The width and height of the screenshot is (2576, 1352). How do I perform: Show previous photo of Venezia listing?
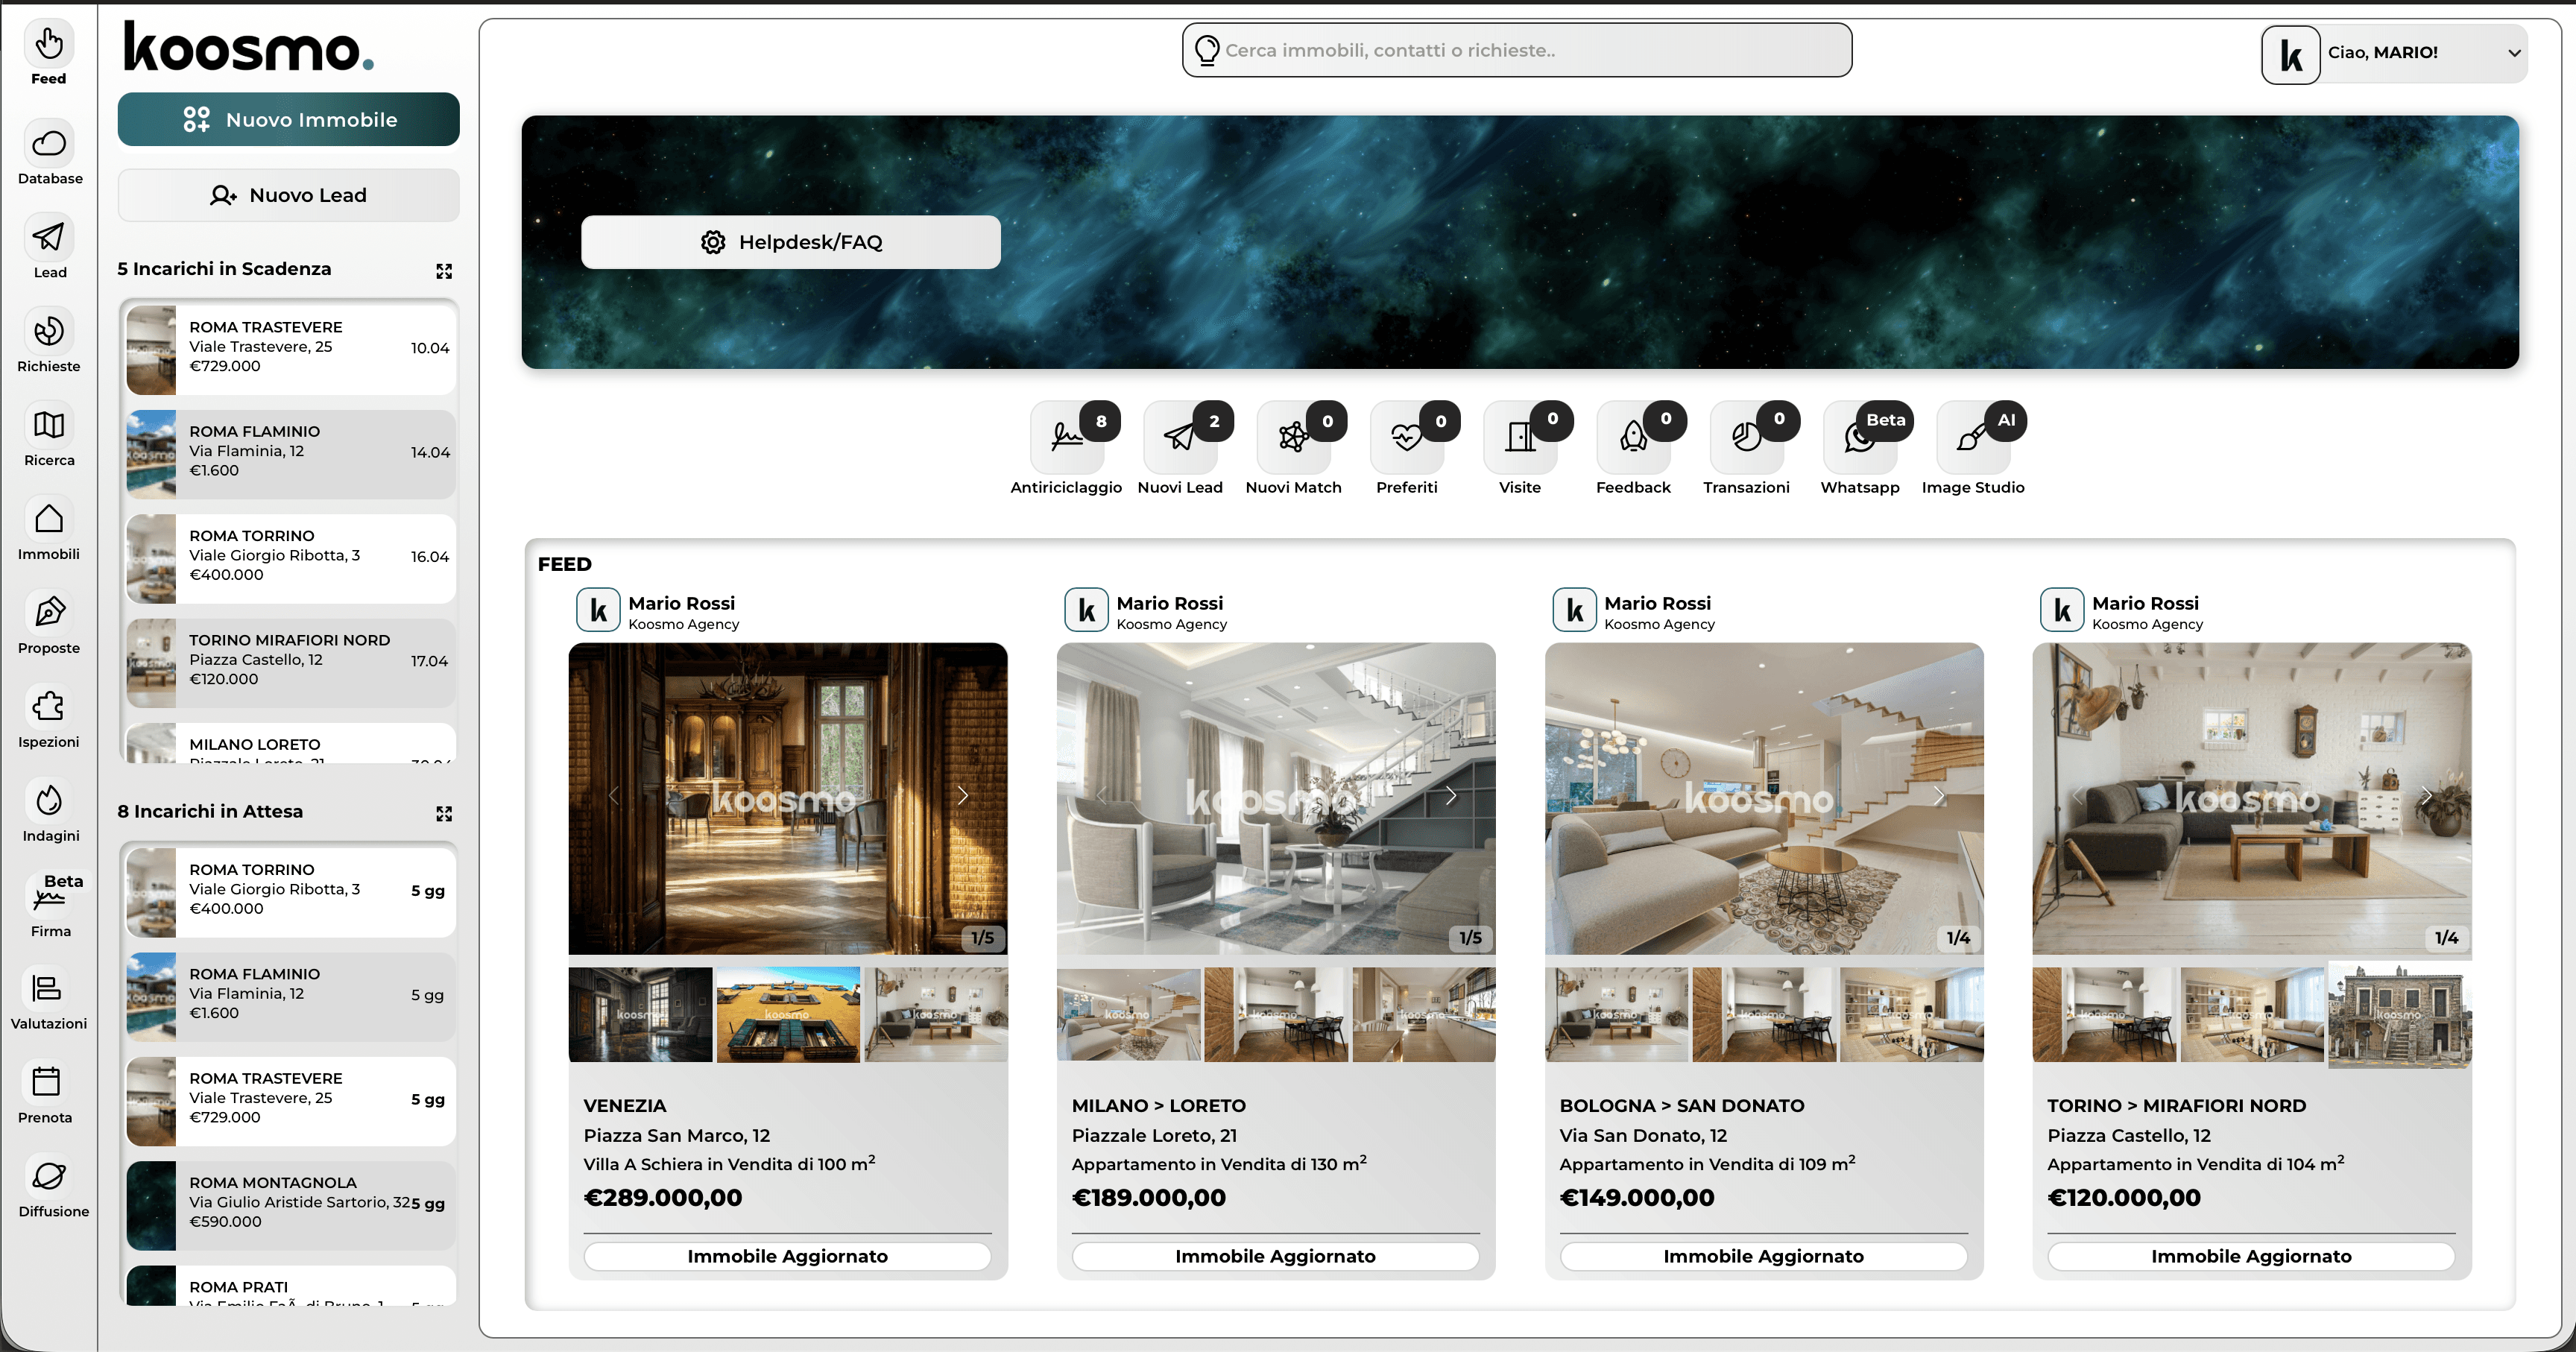tap(614, 796)
